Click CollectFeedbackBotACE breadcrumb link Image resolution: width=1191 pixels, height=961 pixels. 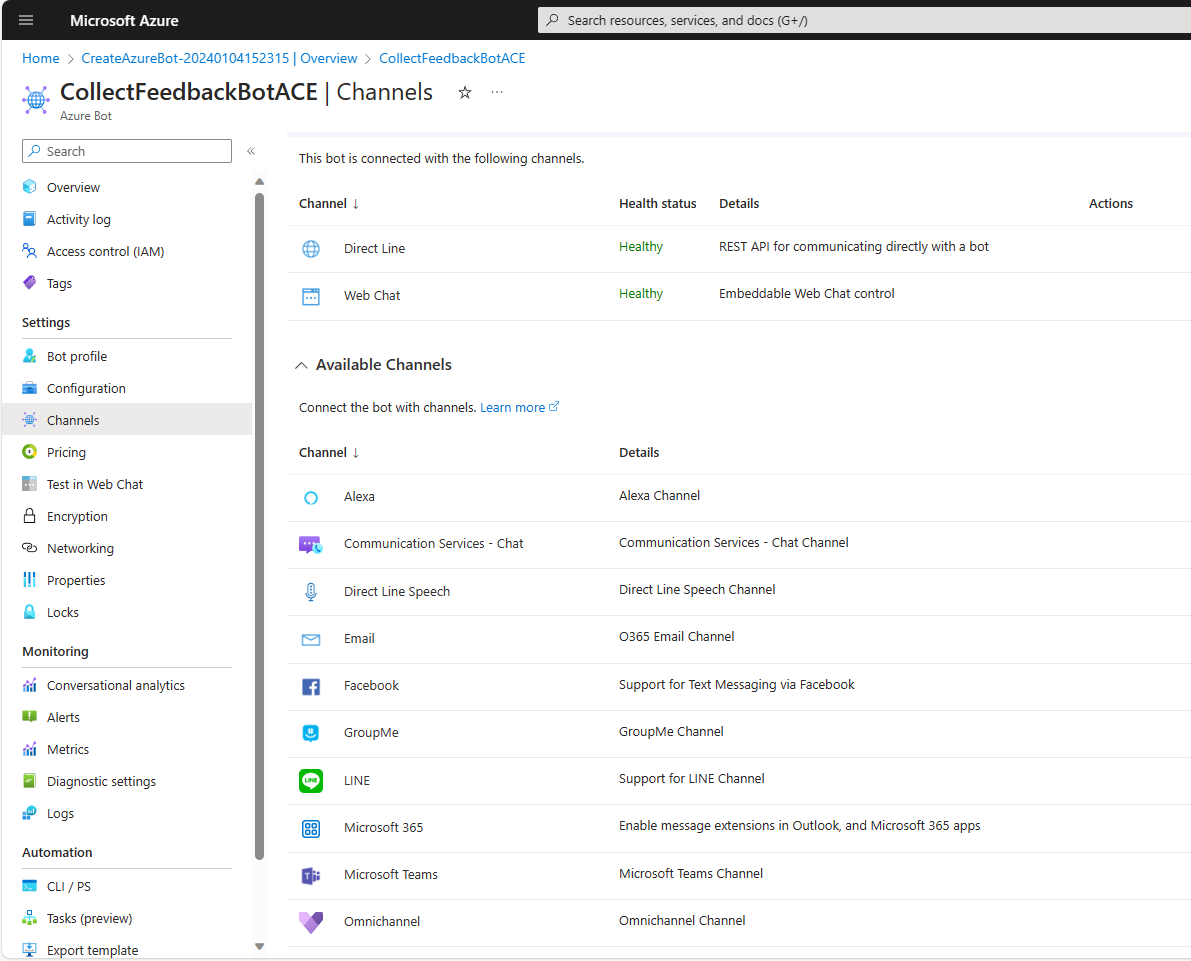[x=452, y=58]
